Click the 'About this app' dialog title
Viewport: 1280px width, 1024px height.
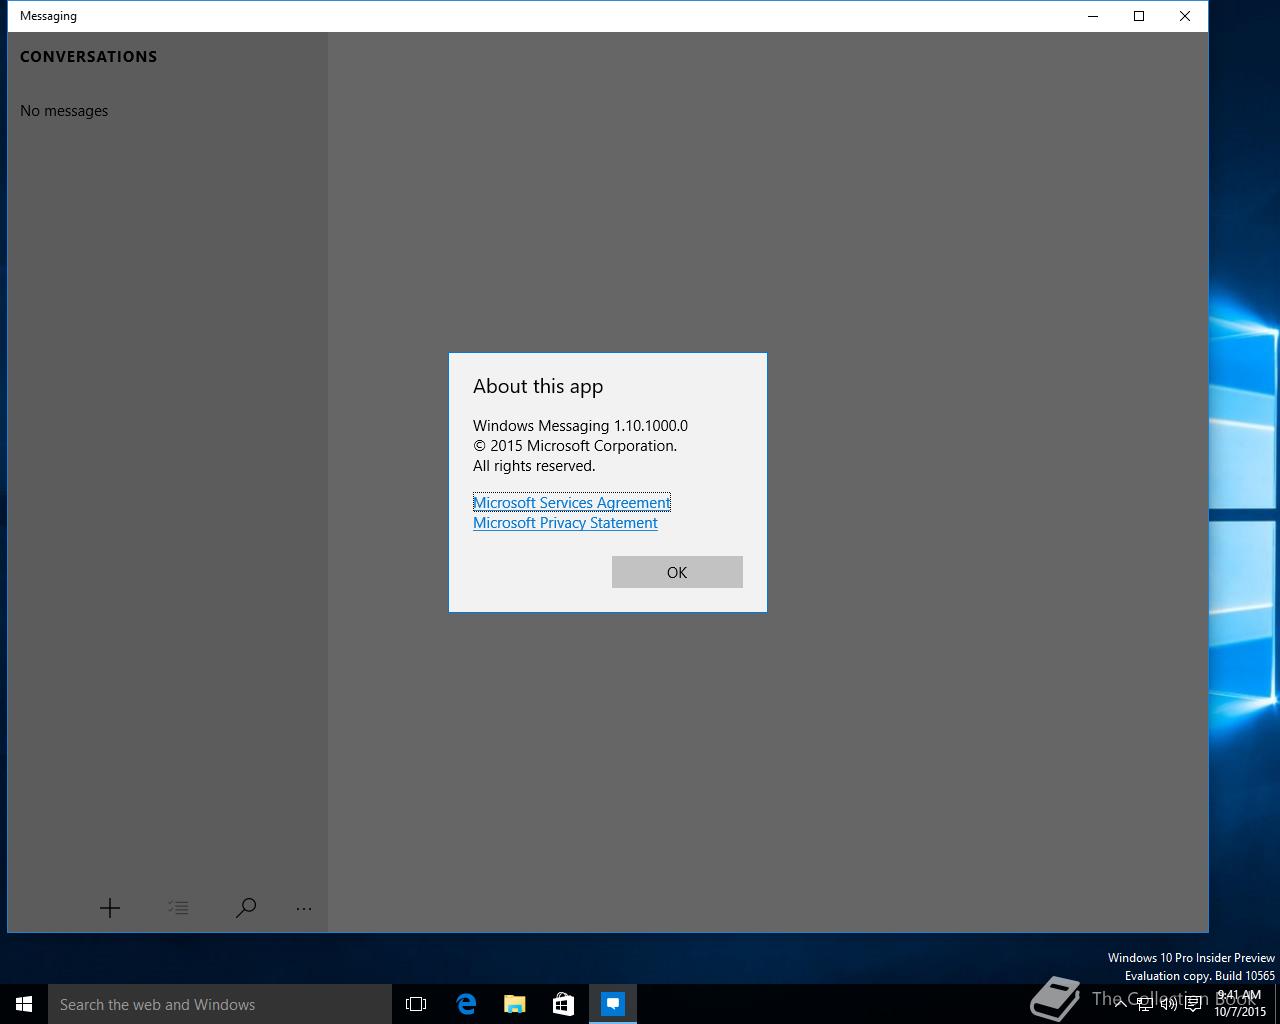pyautogui.click(x=538, y=386)
